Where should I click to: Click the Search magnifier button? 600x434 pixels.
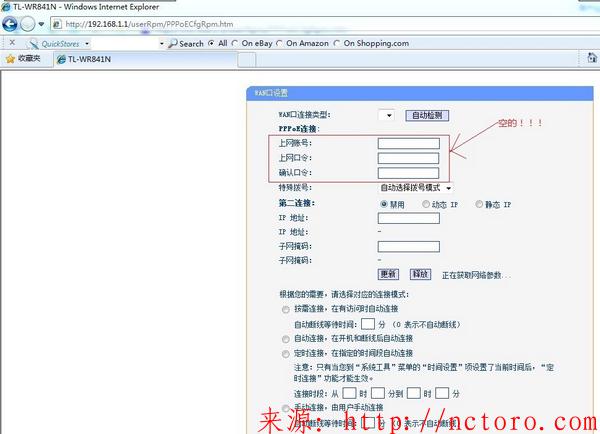[186, 44]
